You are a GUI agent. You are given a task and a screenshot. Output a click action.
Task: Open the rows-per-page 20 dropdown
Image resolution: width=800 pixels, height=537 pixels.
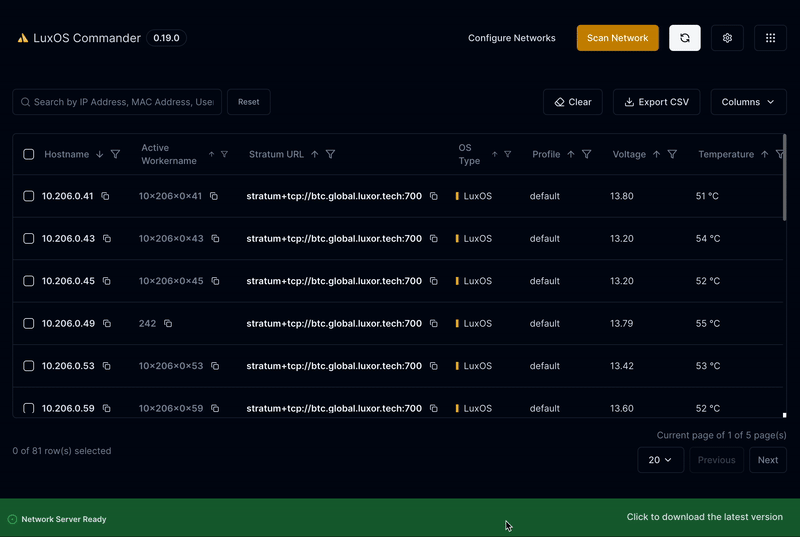click(660, 460)
